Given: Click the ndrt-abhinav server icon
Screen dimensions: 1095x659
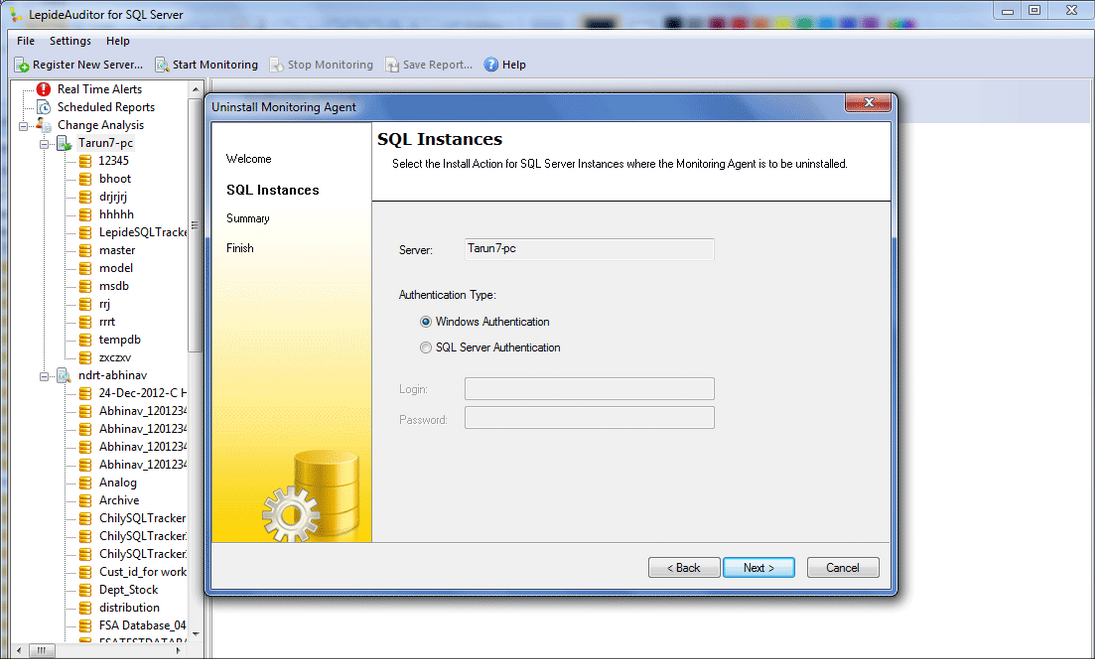Looking at the screenshot, I should click(x=64, y=376).
